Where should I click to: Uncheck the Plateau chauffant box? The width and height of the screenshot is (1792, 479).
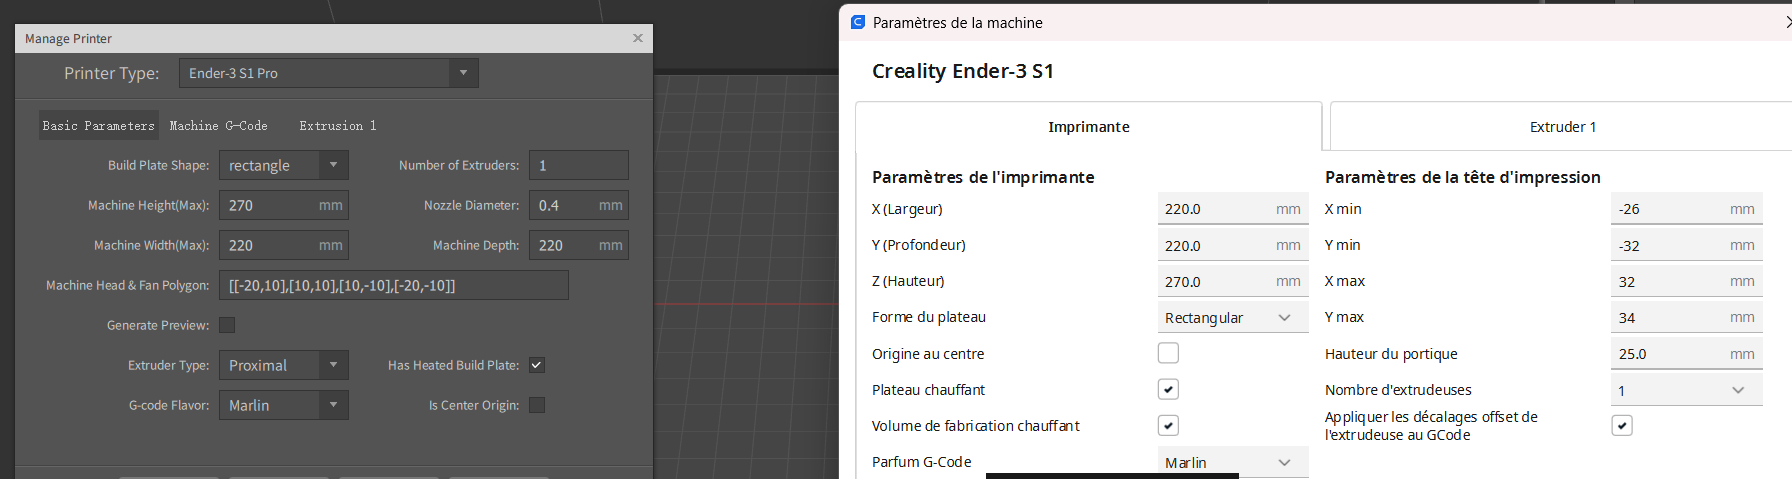coord(1168,389)
